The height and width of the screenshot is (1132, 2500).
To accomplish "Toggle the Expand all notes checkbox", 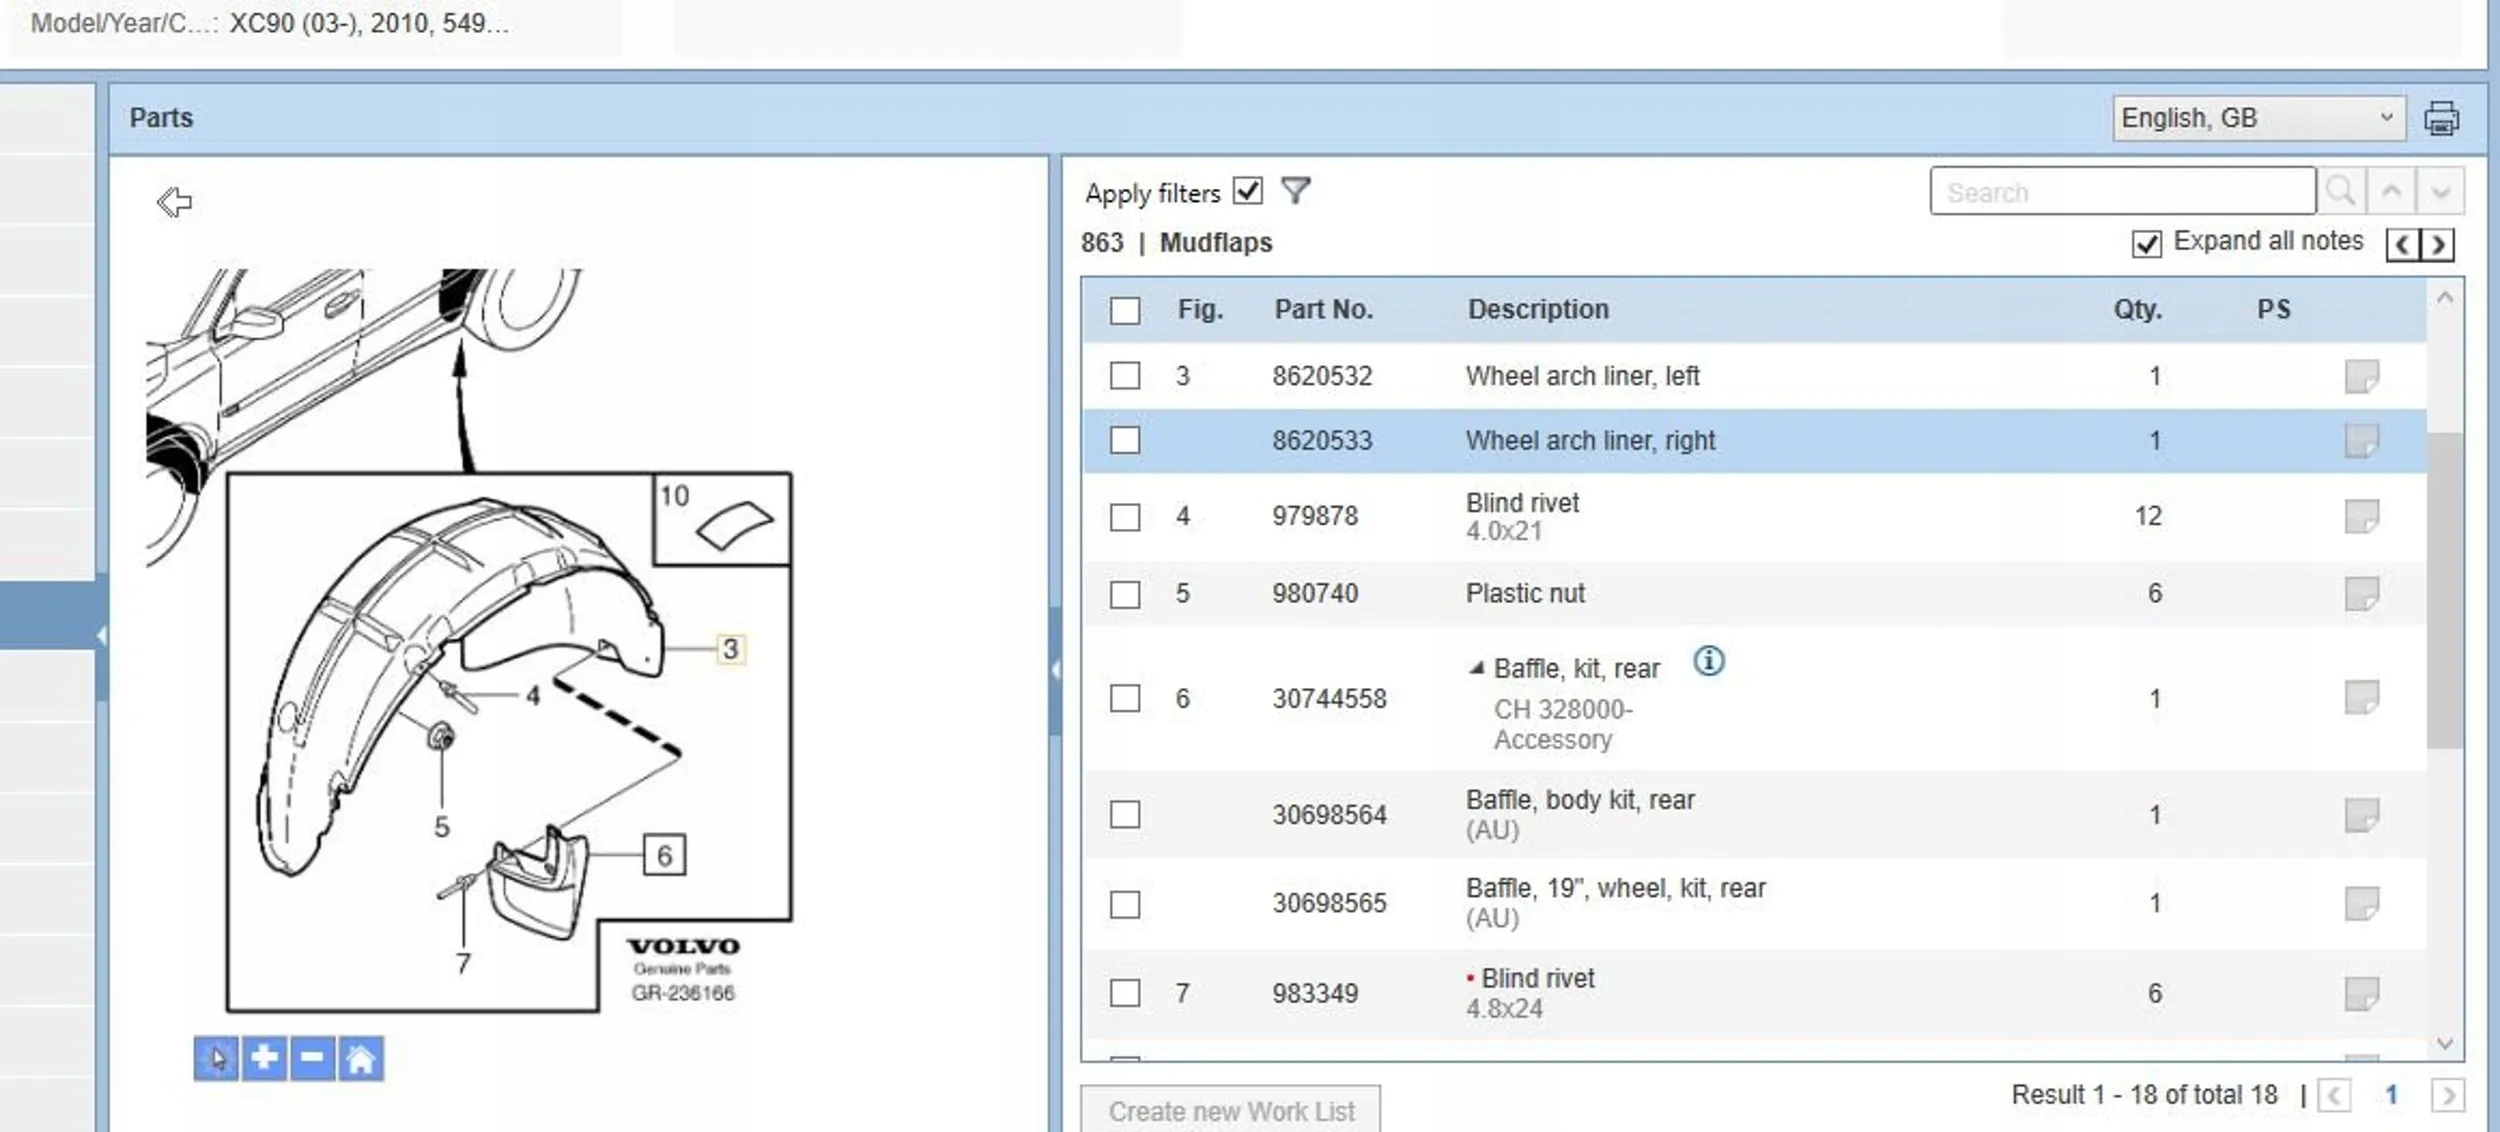I will point(2146,243).
